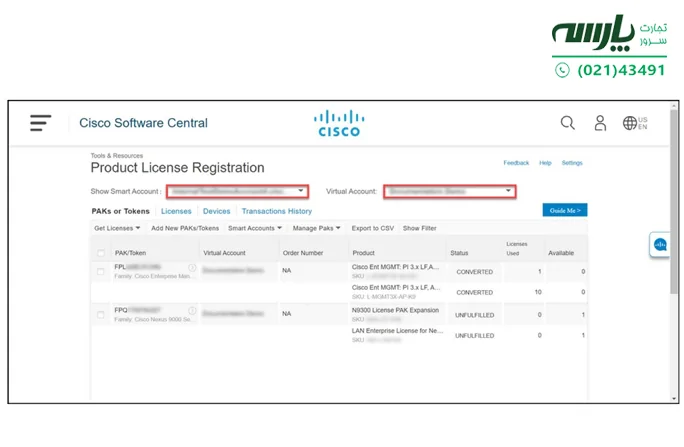Expand the Virtual Account dropdown
The height and width of the screenshot is (447, 684).
(x=449, y=190)
